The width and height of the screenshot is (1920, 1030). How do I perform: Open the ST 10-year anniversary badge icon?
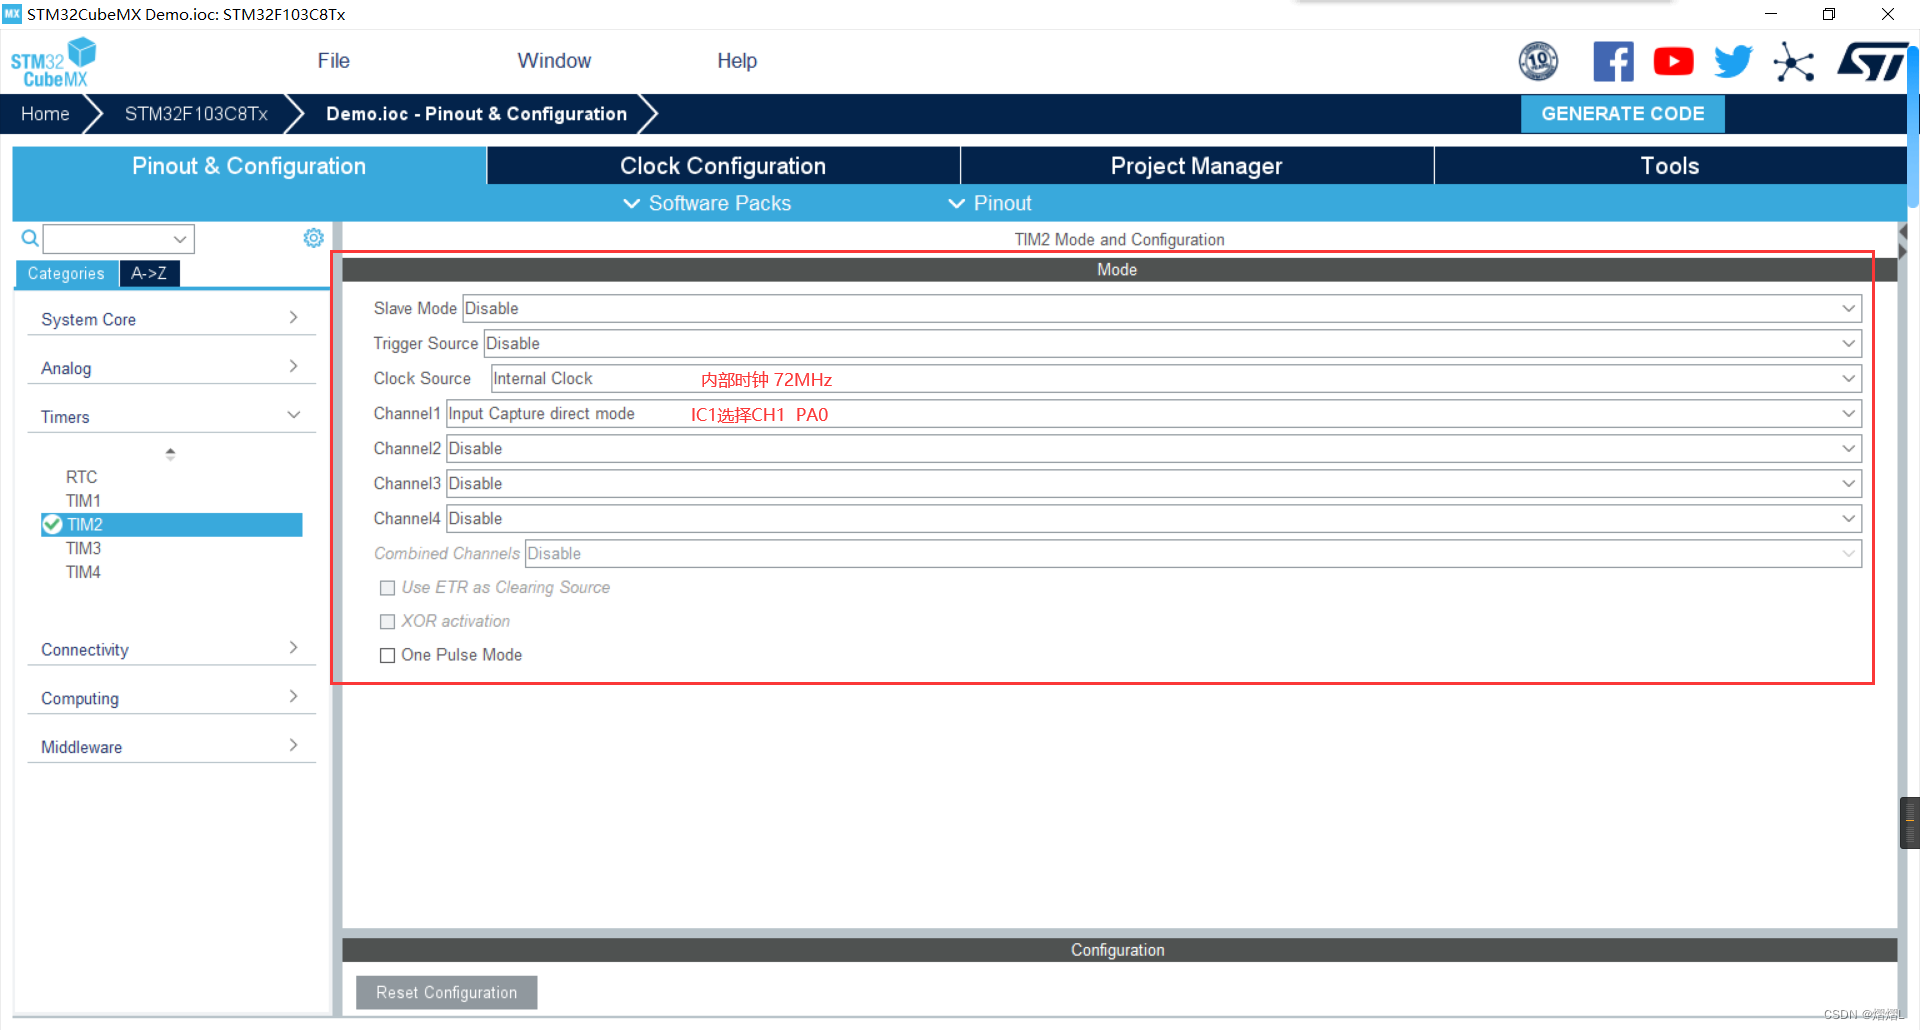click(1538, 62)
